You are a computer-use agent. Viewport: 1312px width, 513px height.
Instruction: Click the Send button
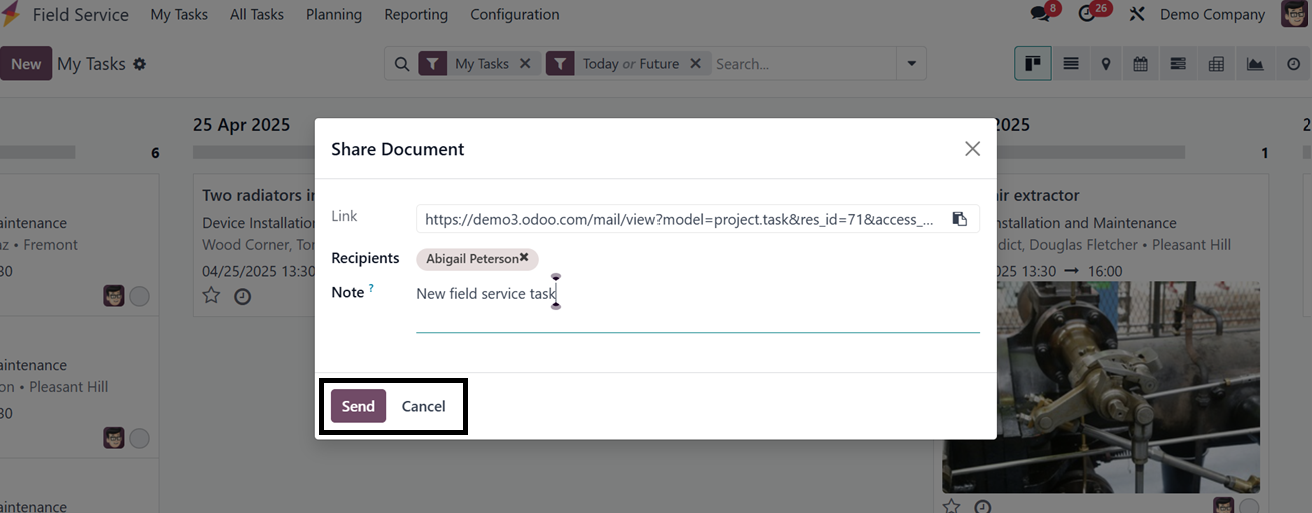(x=358, y=406)
